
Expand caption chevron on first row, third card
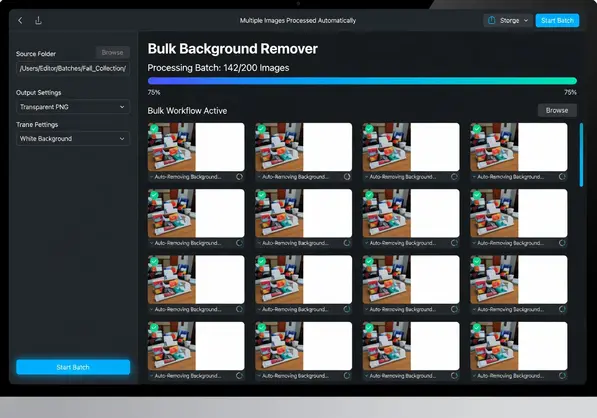[367, 177]
